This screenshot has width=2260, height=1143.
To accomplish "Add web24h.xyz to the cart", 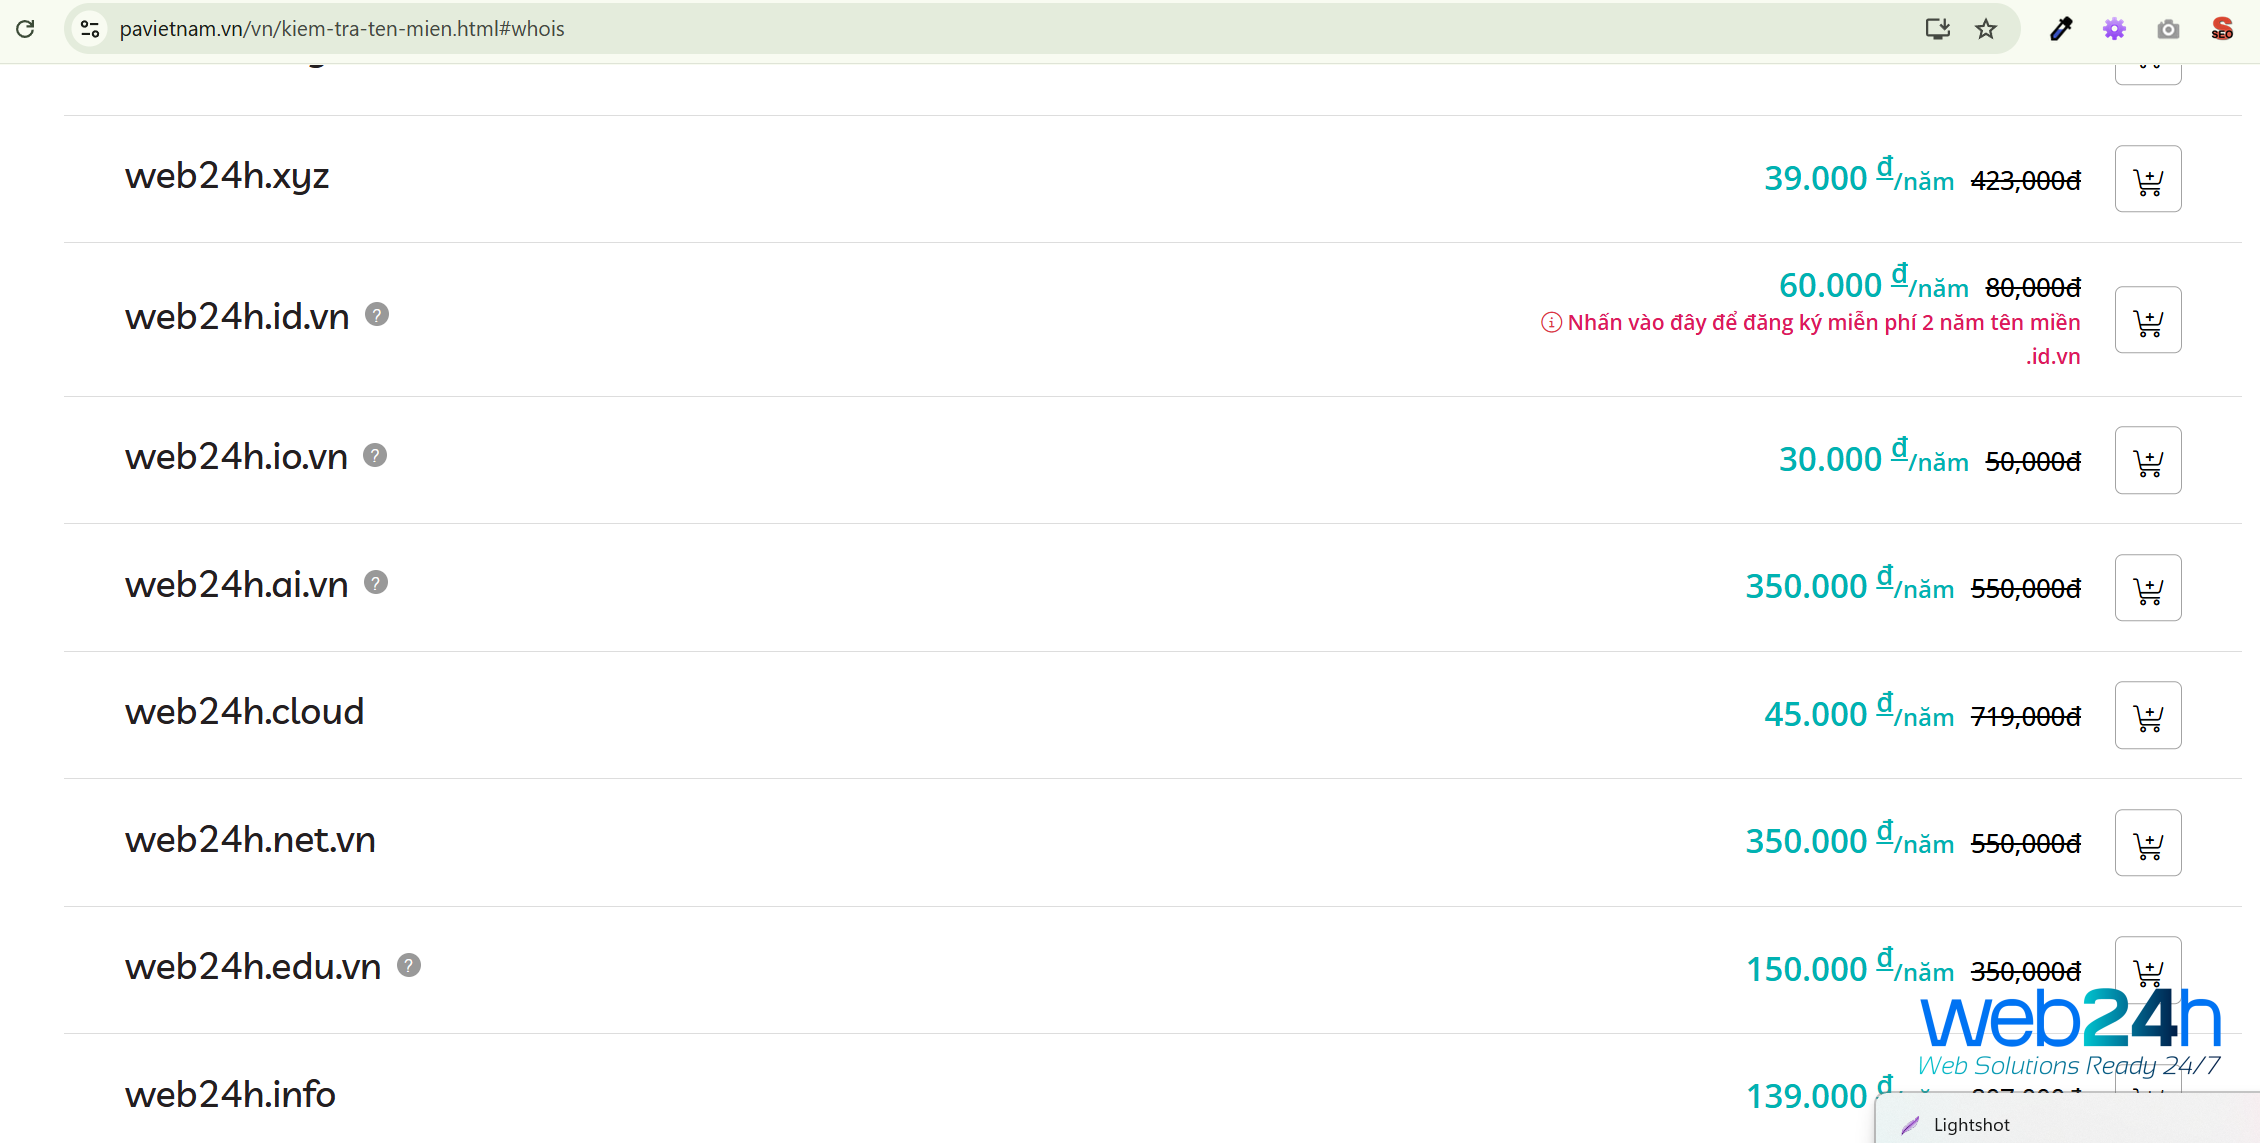I will click(x=2147, y=180).
